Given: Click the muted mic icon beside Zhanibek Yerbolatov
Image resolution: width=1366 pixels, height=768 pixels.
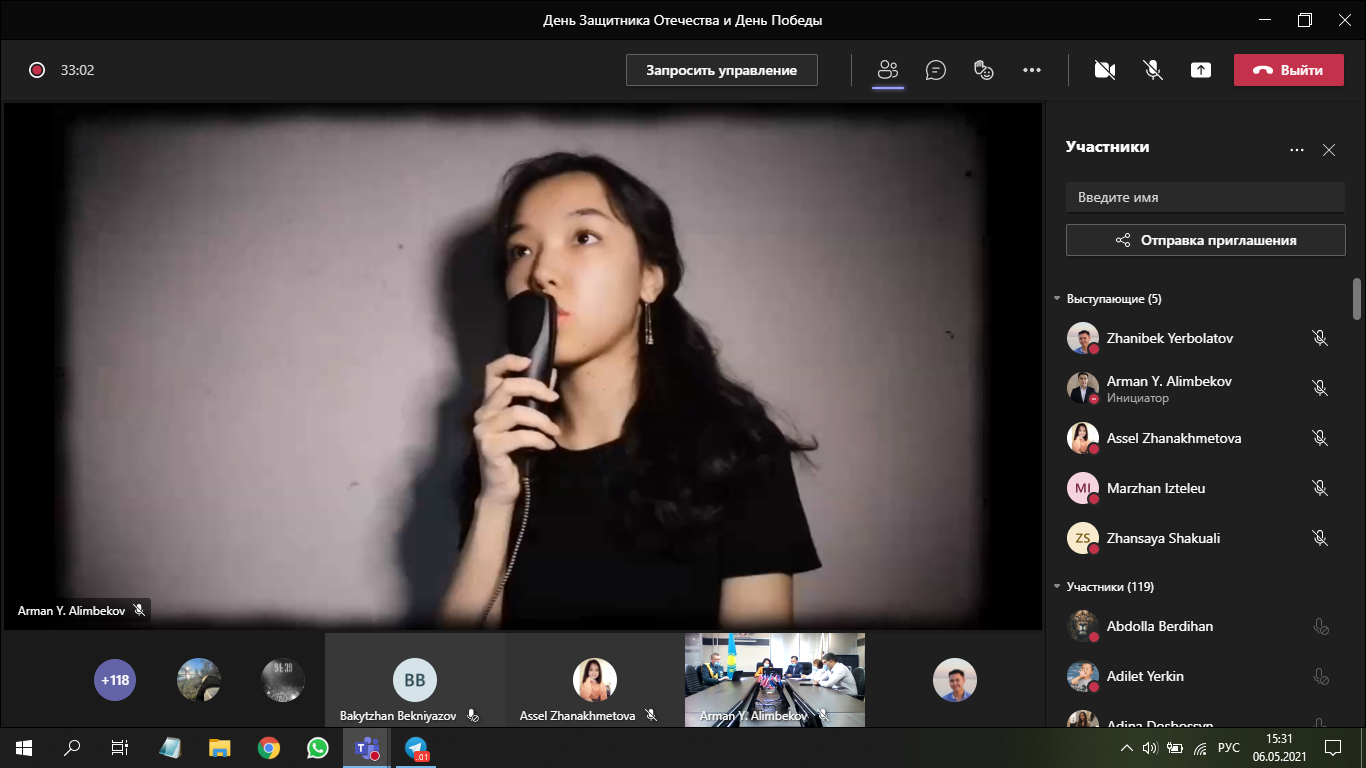Looking at the screenshot, I should pyautogui.click(x=1320, y=338).
